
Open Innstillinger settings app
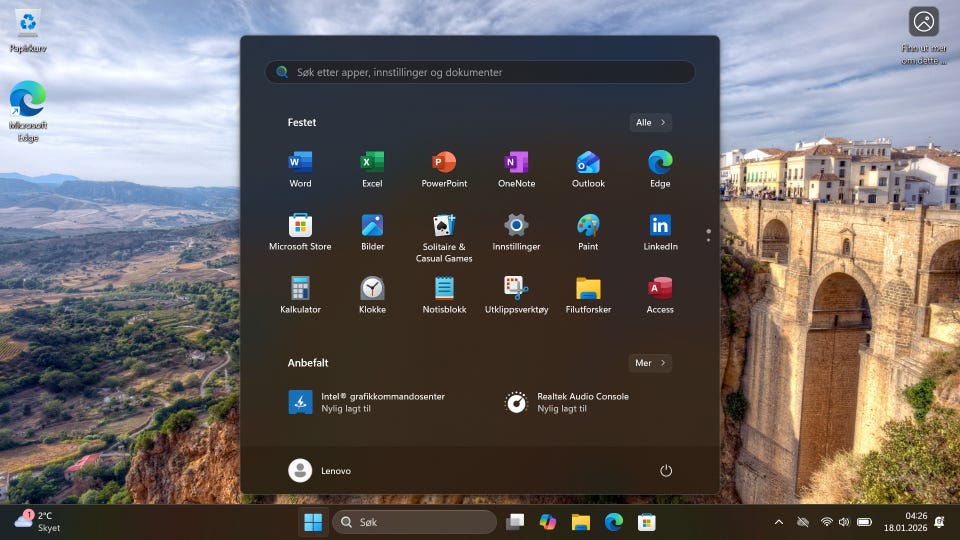point(516,233)
